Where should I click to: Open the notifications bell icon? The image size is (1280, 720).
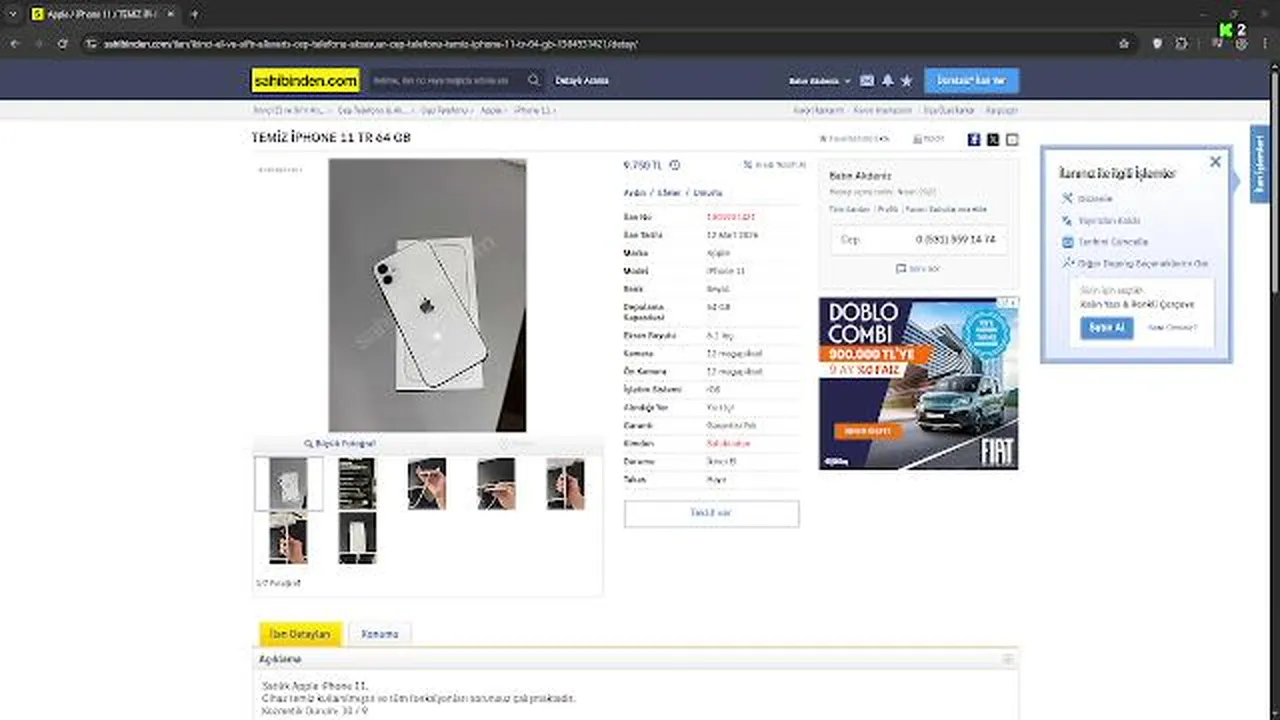coord(887,81)
